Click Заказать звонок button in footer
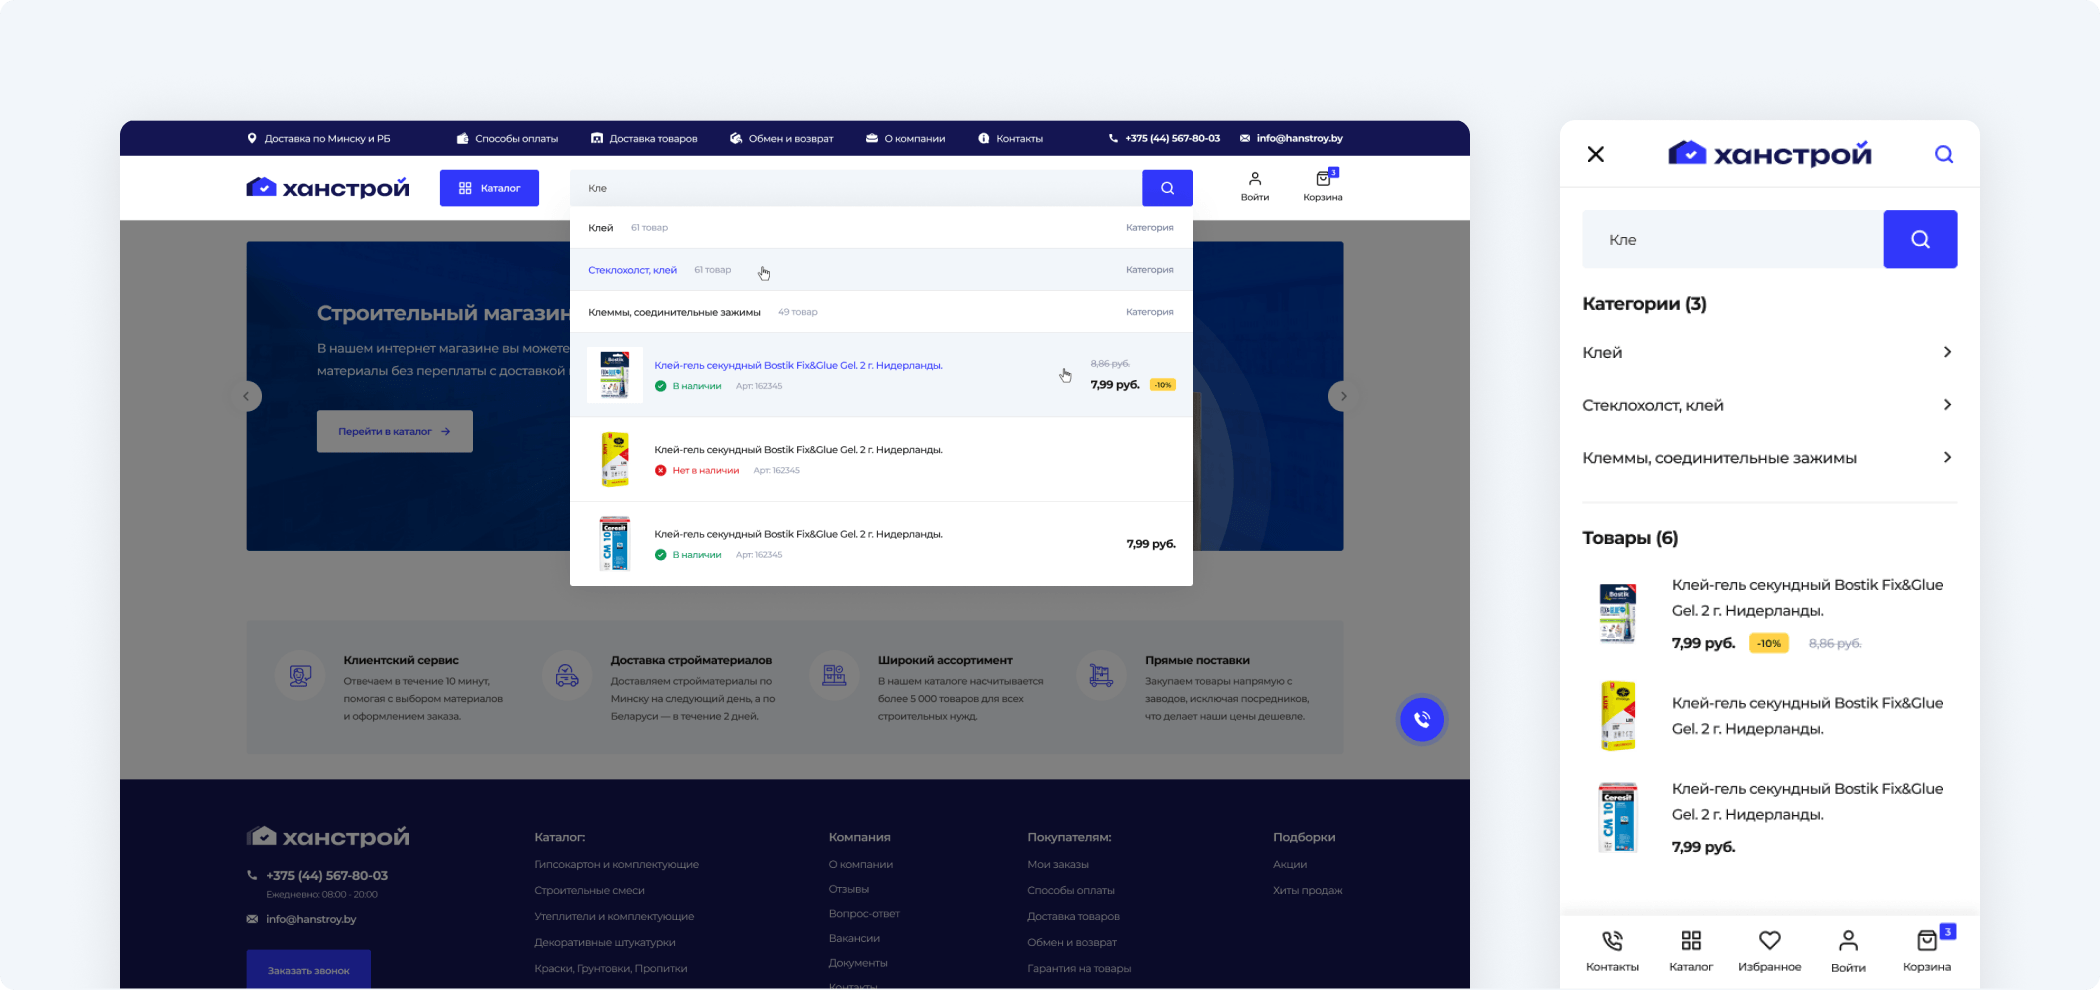Screen dimensions: 2100x990 (x=308, y=969)
